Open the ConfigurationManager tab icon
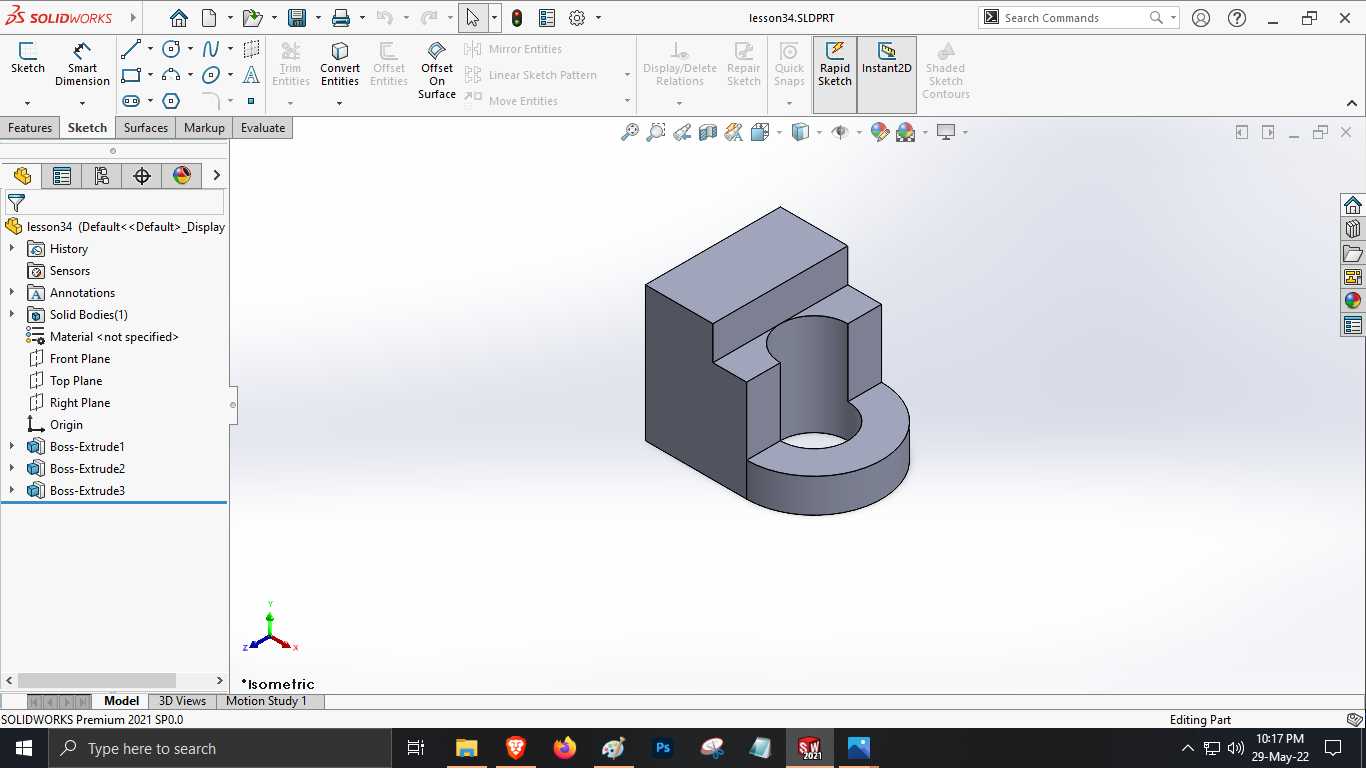This screenshot has width=1366, height=780. (x=102, y=176)
